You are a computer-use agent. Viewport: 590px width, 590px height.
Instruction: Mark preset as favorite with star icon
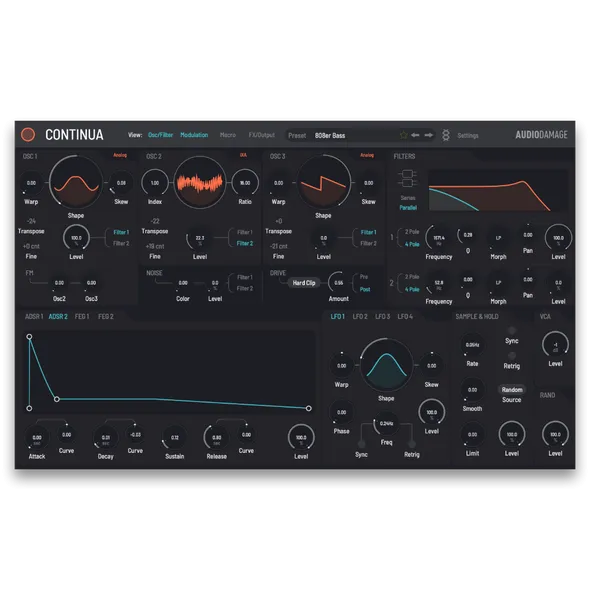pos(404,135)
